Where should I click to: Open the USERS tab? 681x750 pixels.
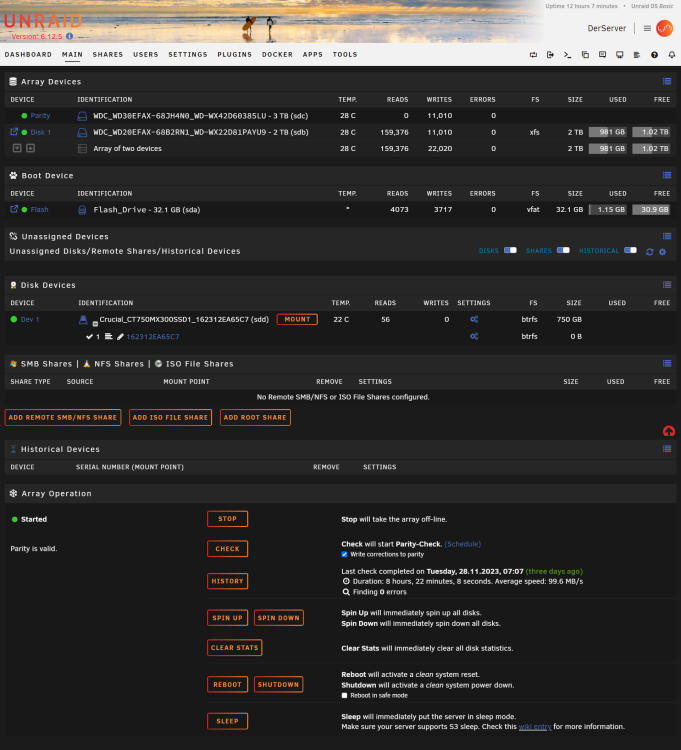pos(146,55)
